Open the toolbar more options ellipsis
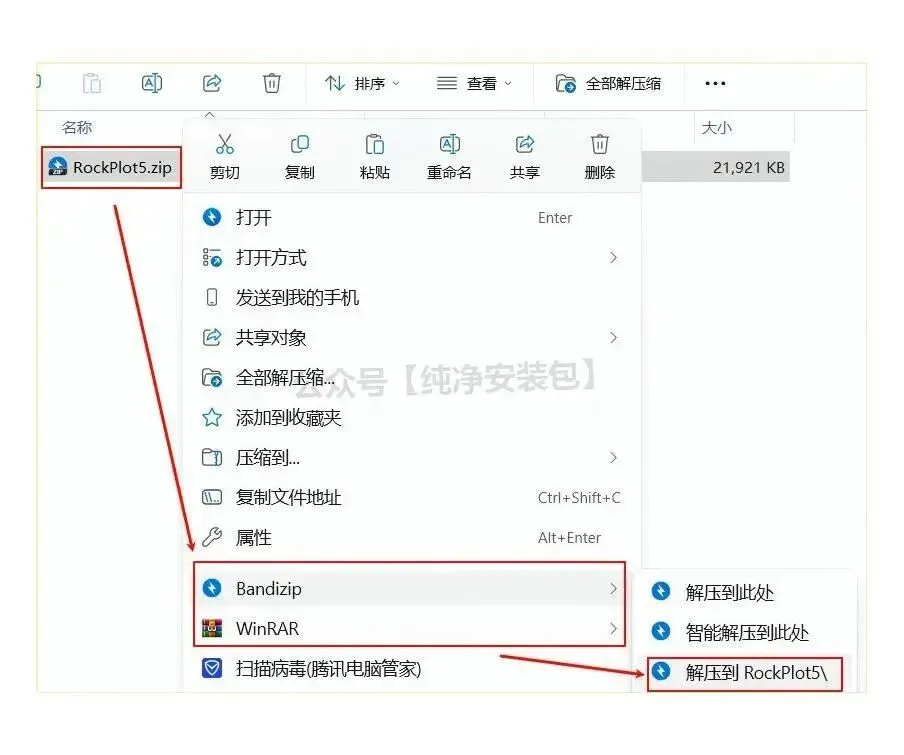The height and width of the screenshot is (755, 904). click(715, 84)
